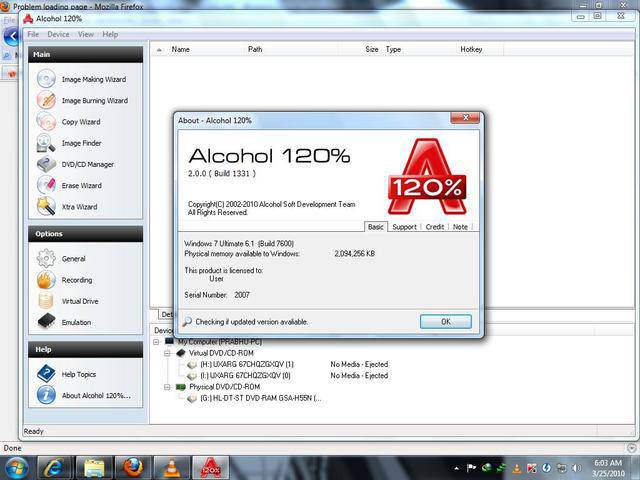Collapse the My Computer (PRABHU-PC) tree node
This screenshot has width=640, height=480.
click(156, 342)
